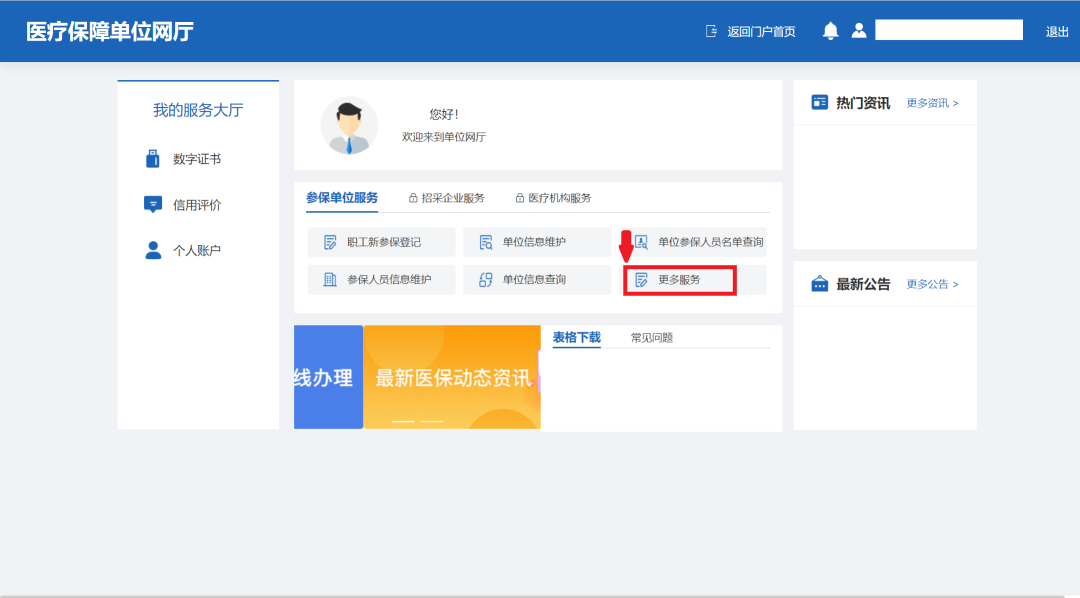Click the 信用评价 chat icon
Image resolution: width=1080 pixels, height=598 pixels.
[153, 205]
